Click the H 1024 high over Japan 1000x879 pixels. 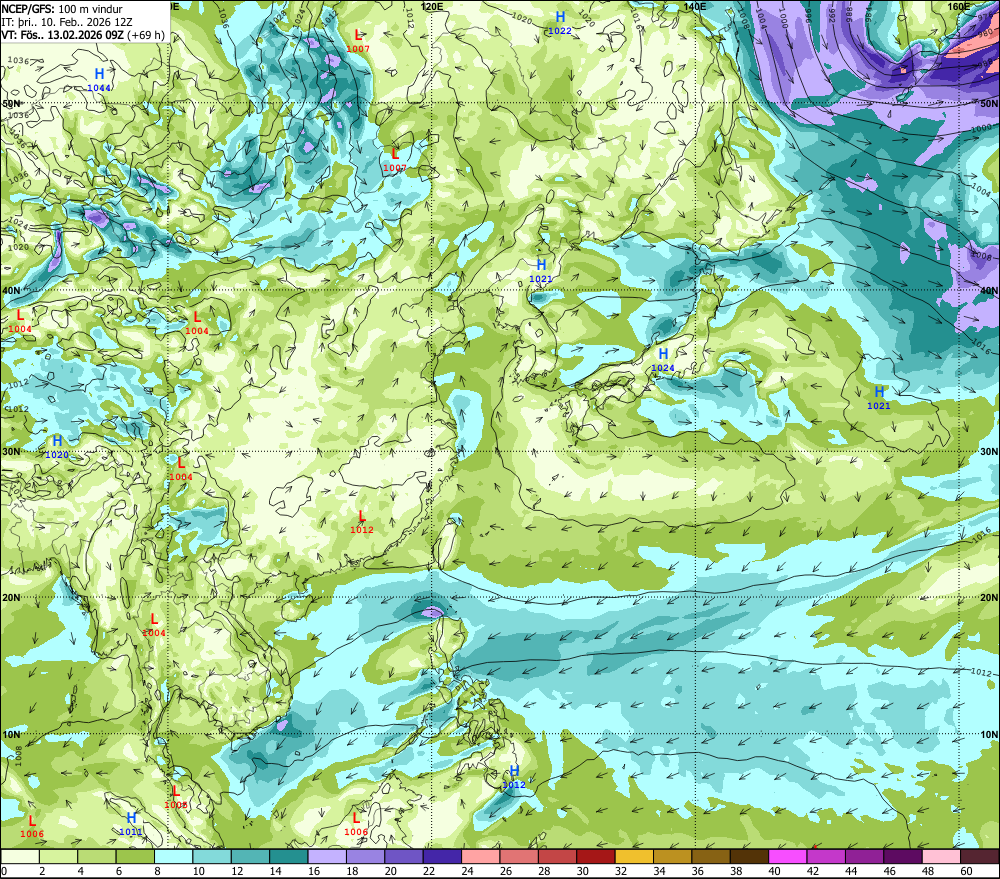(x=663, y=360)
